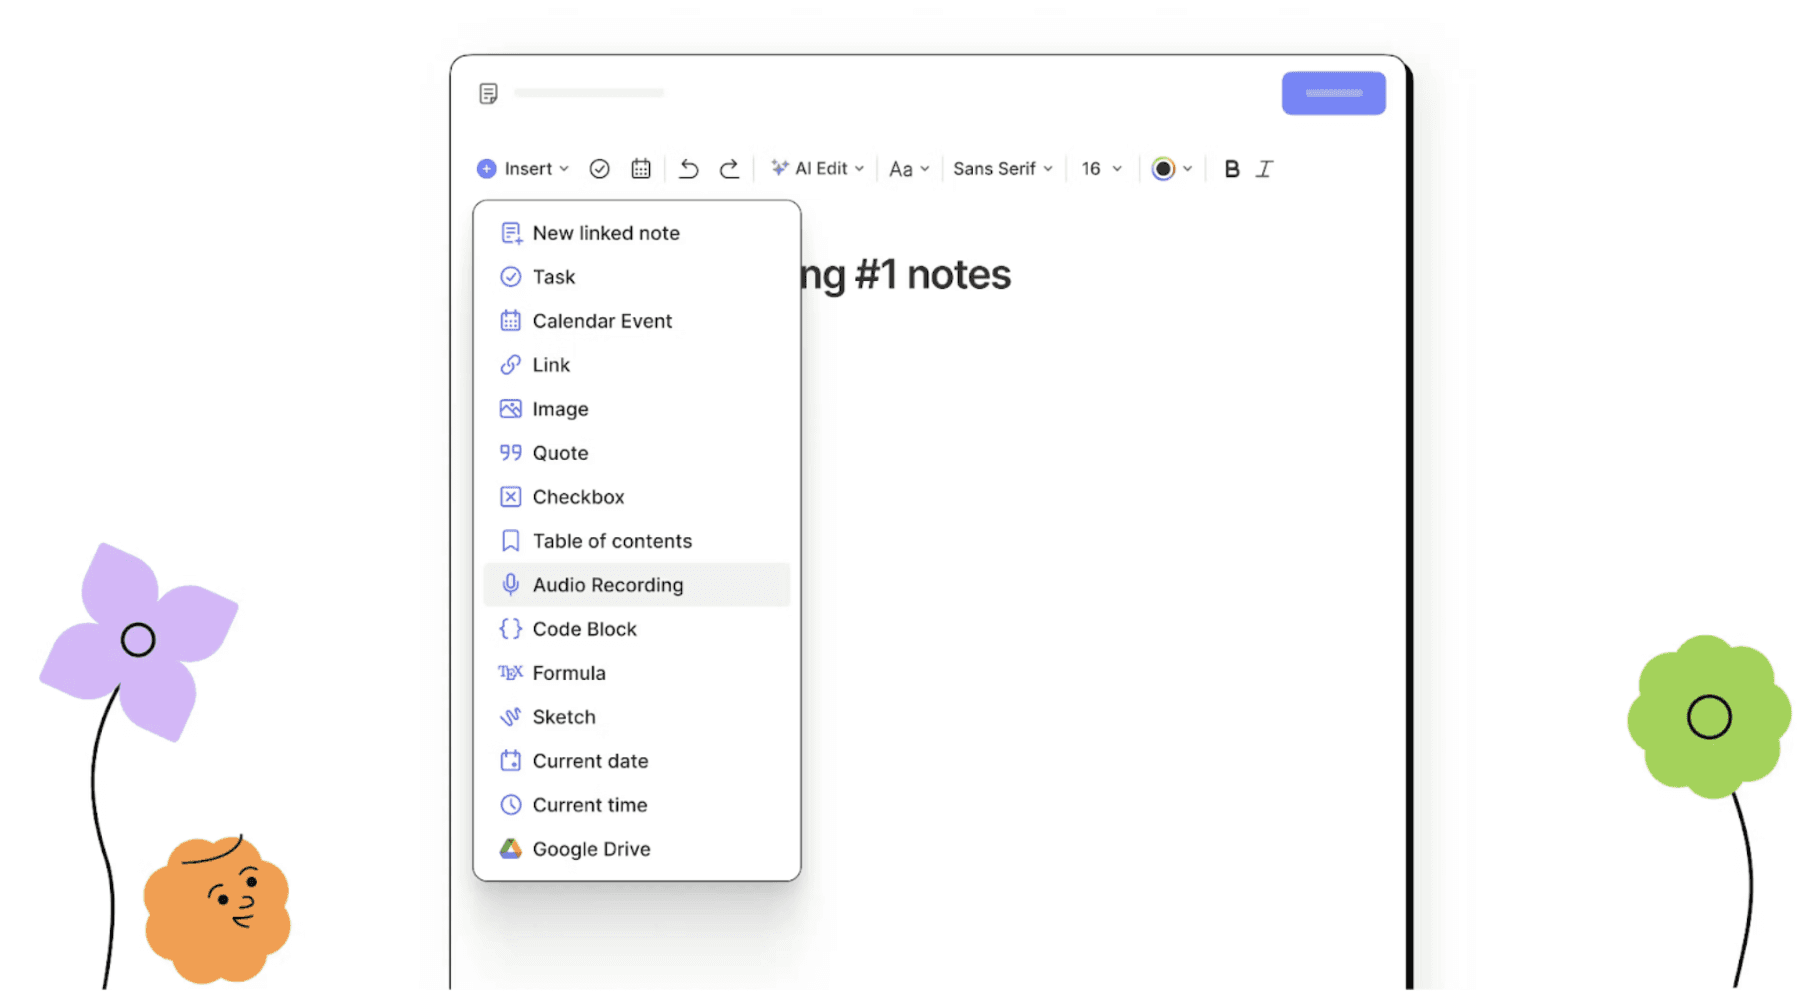Expand the font size dropdown showing 16
The width and height of the screenshot is (1812, 1006).
point(1099,168)
